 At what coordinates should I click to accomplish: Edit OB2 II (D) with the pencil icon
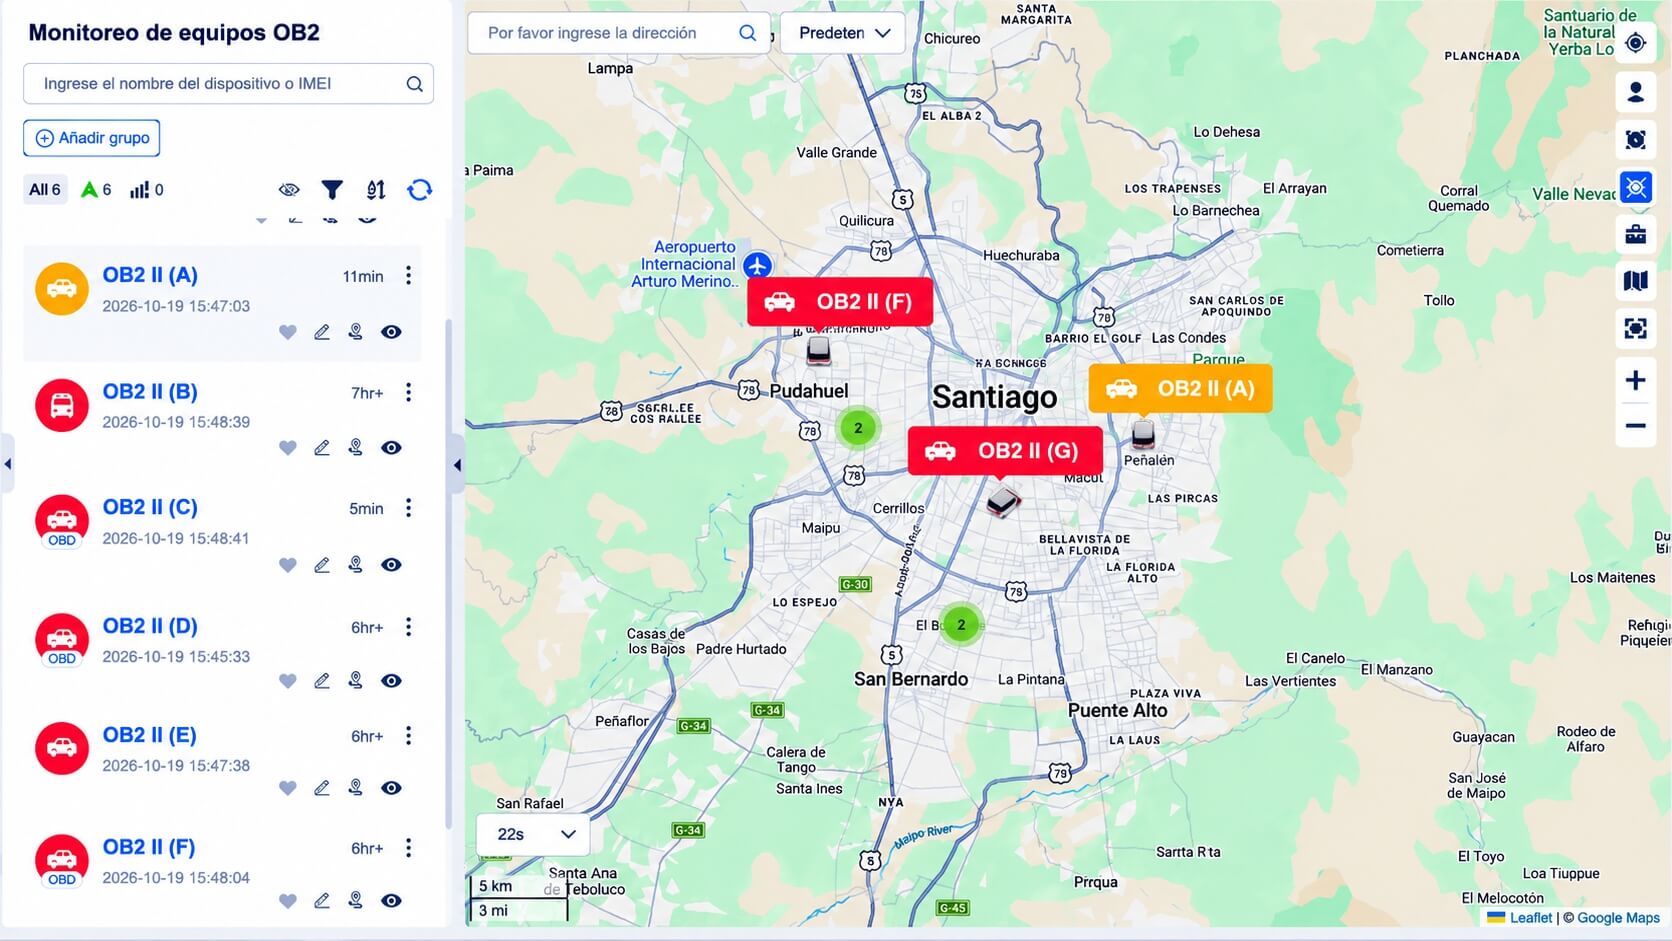point(322,681)
